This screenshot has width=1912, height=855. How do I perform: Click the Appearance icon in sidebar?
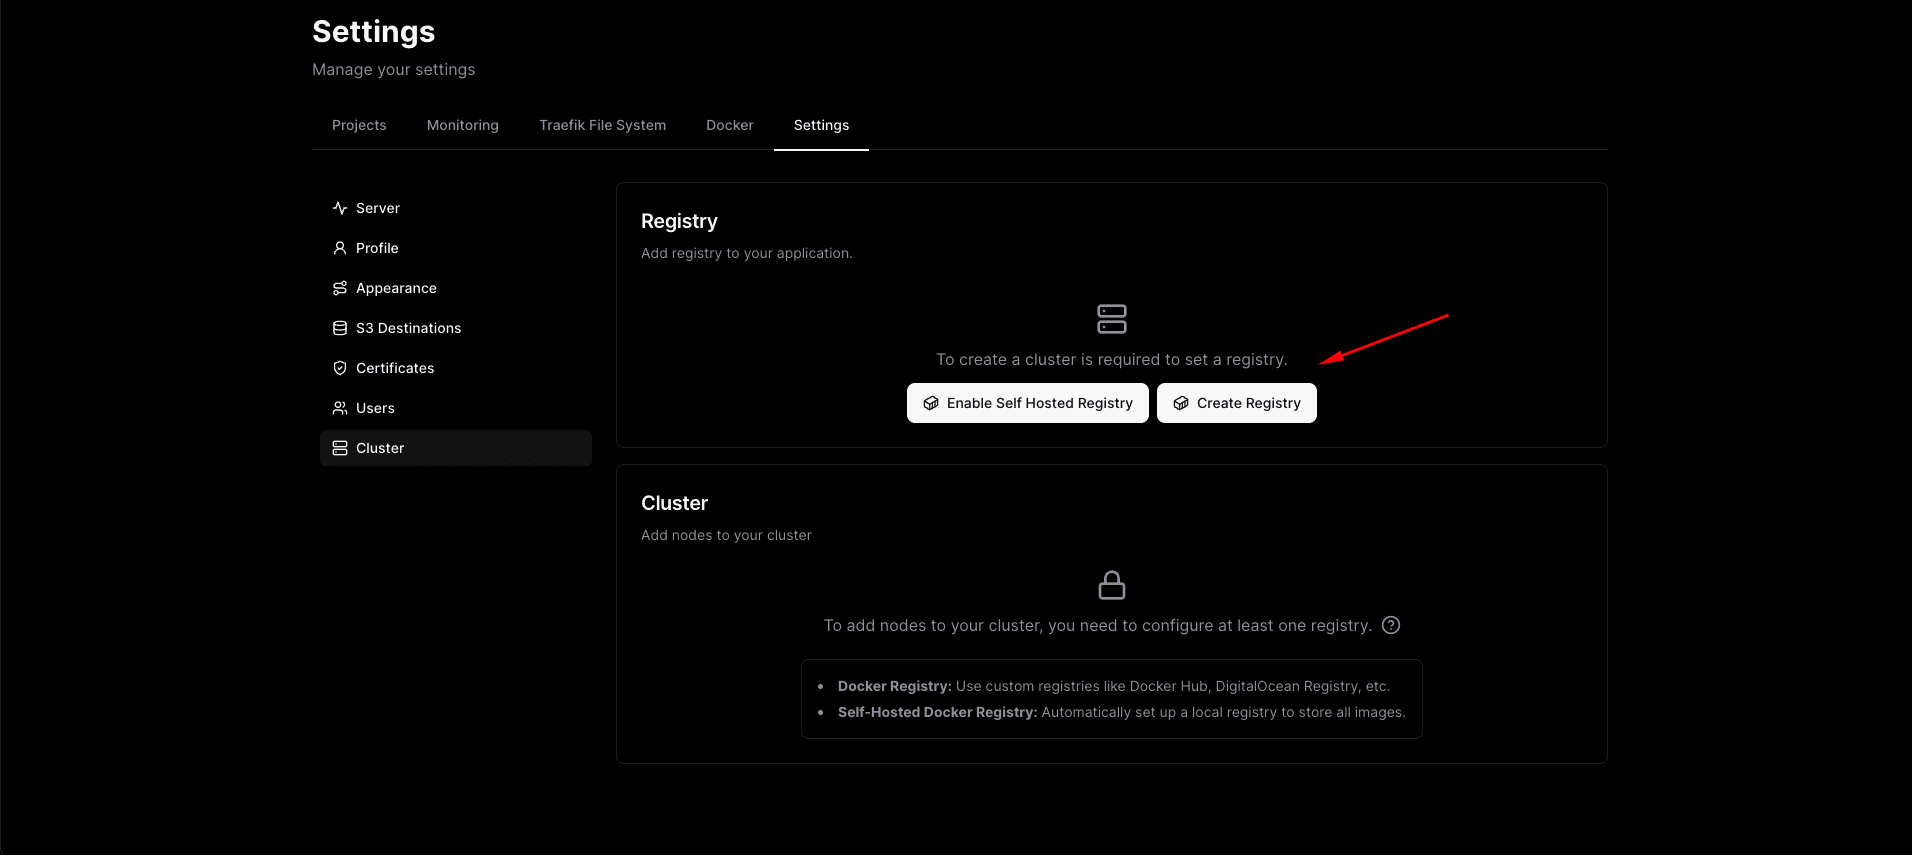tap(340, 288)
